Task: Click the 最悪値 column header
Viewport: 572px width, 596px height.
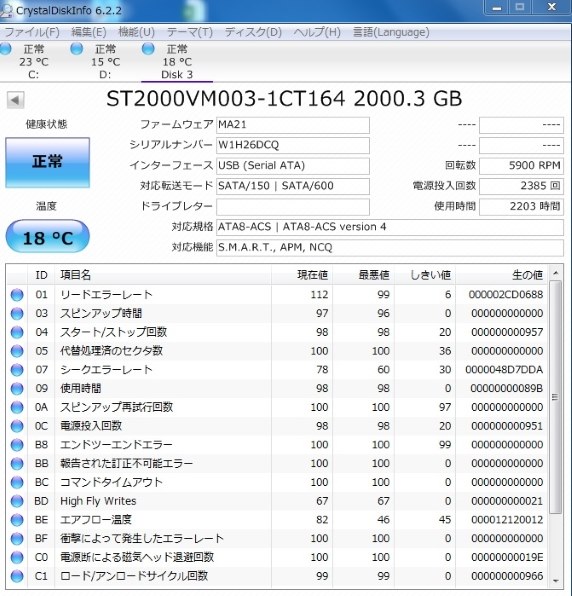Action: (364, 275)
